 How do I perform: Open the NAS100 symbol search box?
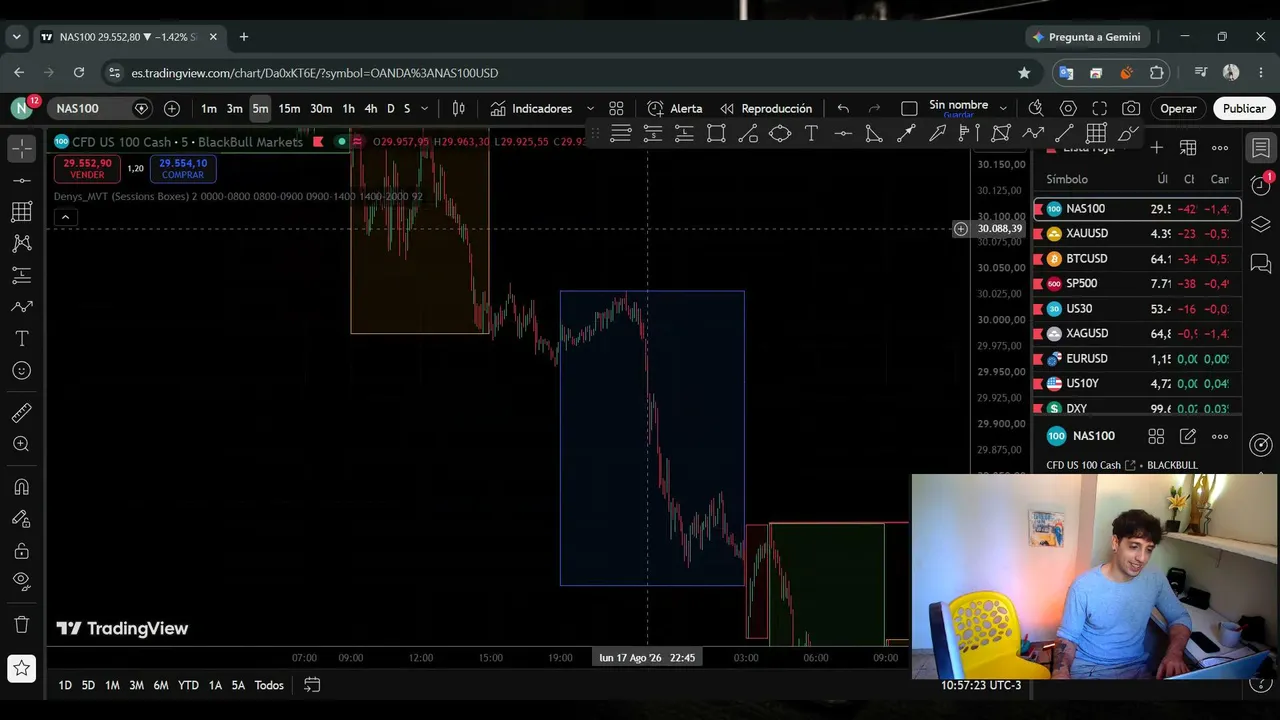(x=101, y=108)
